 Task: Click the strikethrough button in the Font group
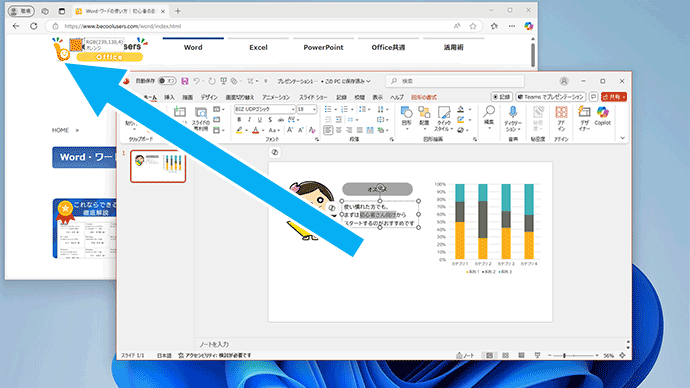click(x=281, y=120)
